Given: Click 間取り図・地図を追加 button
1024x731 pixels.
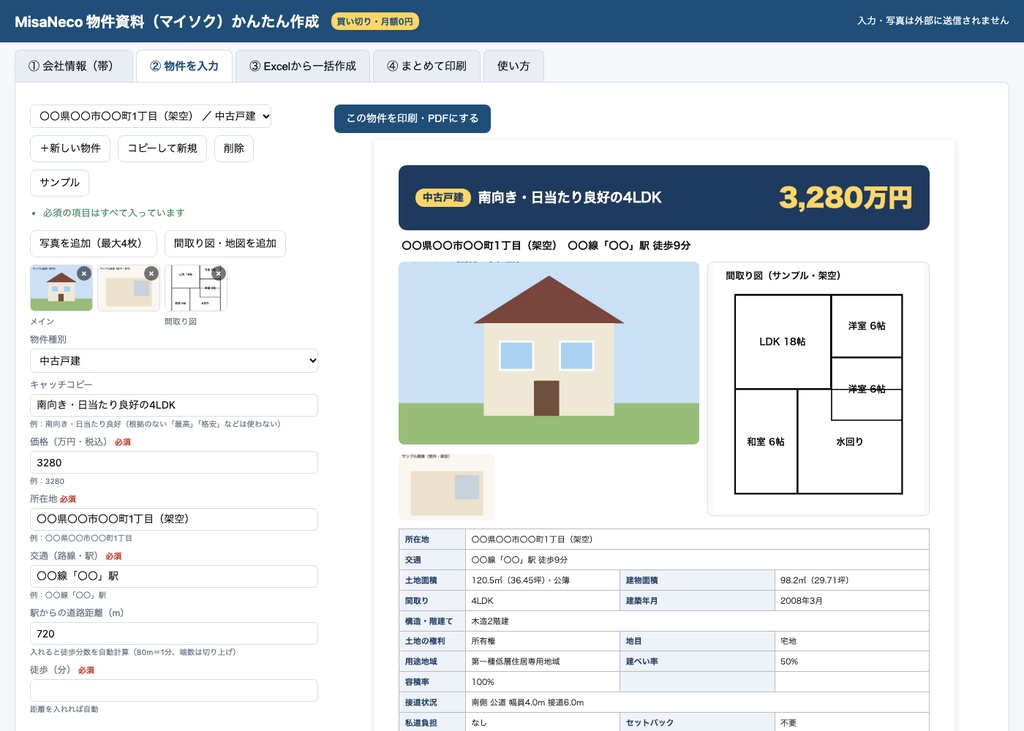Looking at the screenshot, I should click(225, 244).
